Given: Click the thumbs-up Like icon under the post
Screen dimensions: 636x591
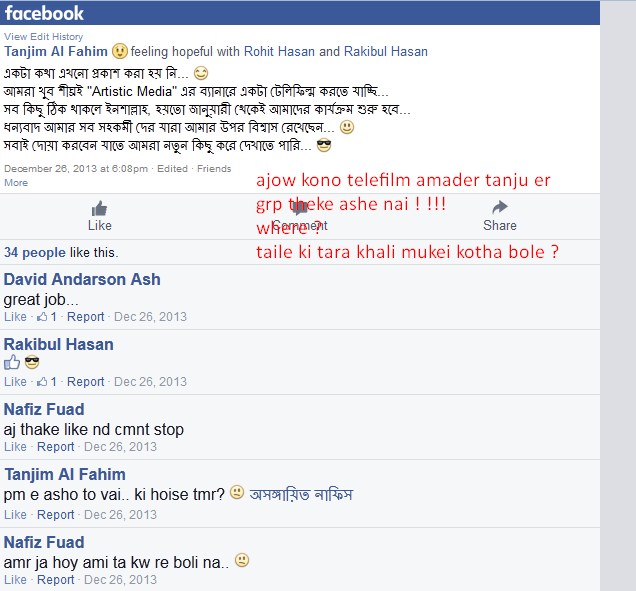Looking at the screenshot, I should (99, 209).
